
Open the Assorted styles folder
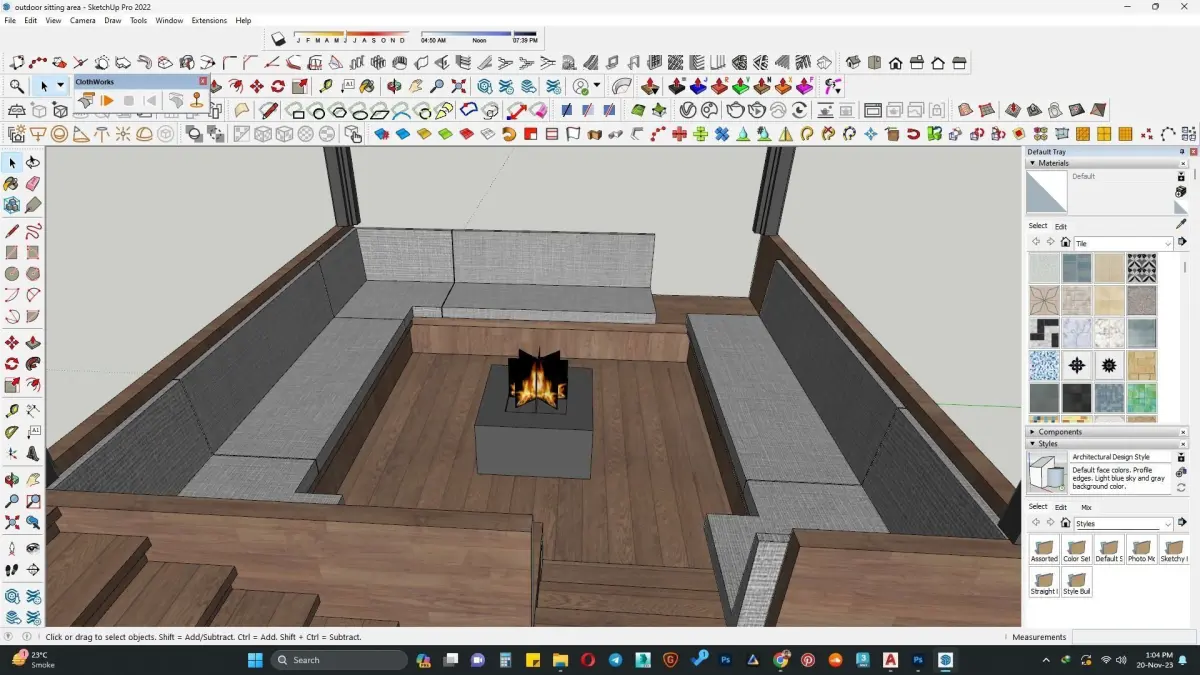tap(1044, 550)
